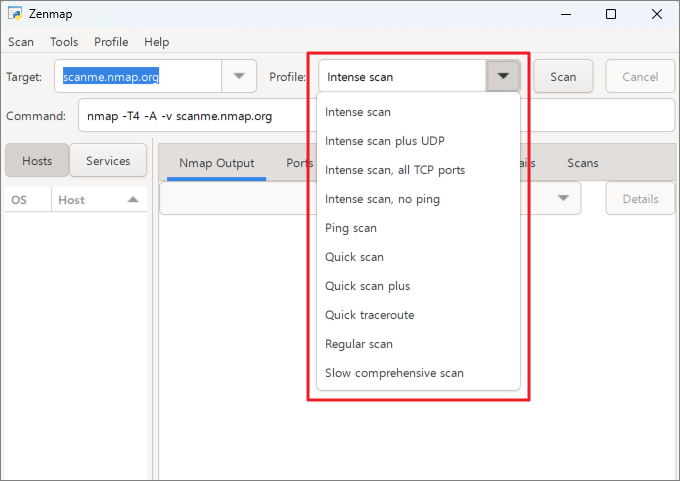
Task: Select the Hosts button
Action: [x=37, y=160]
